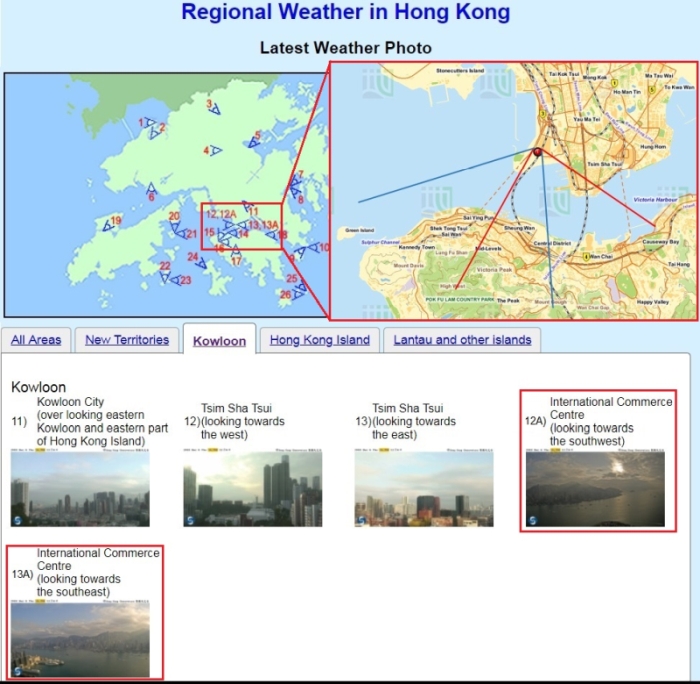Select camera marker 24 on the map
Screen dimensions: 700x684
[200, 263]
